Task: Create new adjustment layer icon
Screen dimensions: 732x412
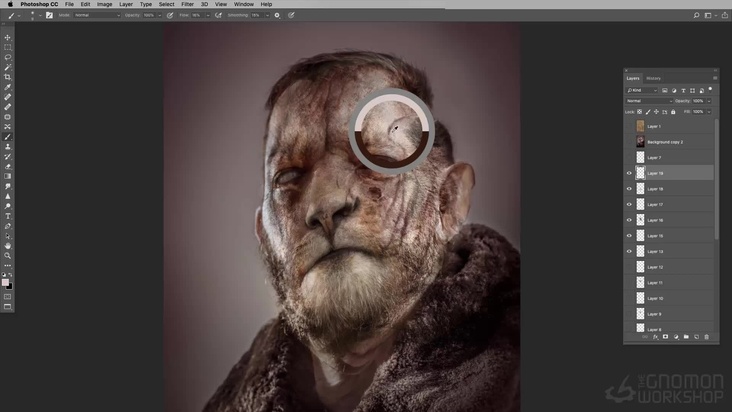Action: [676, 337]
